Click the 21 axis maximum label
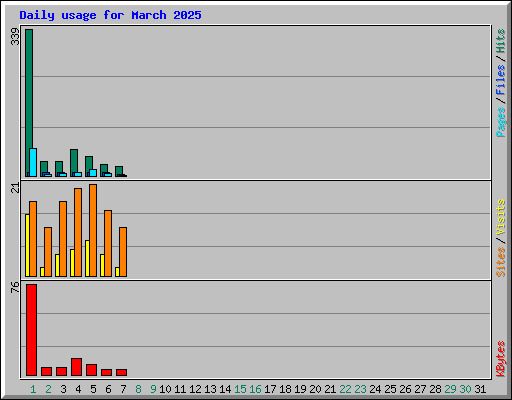This screenshot has height=400, width=512. (x=15, y=188)
